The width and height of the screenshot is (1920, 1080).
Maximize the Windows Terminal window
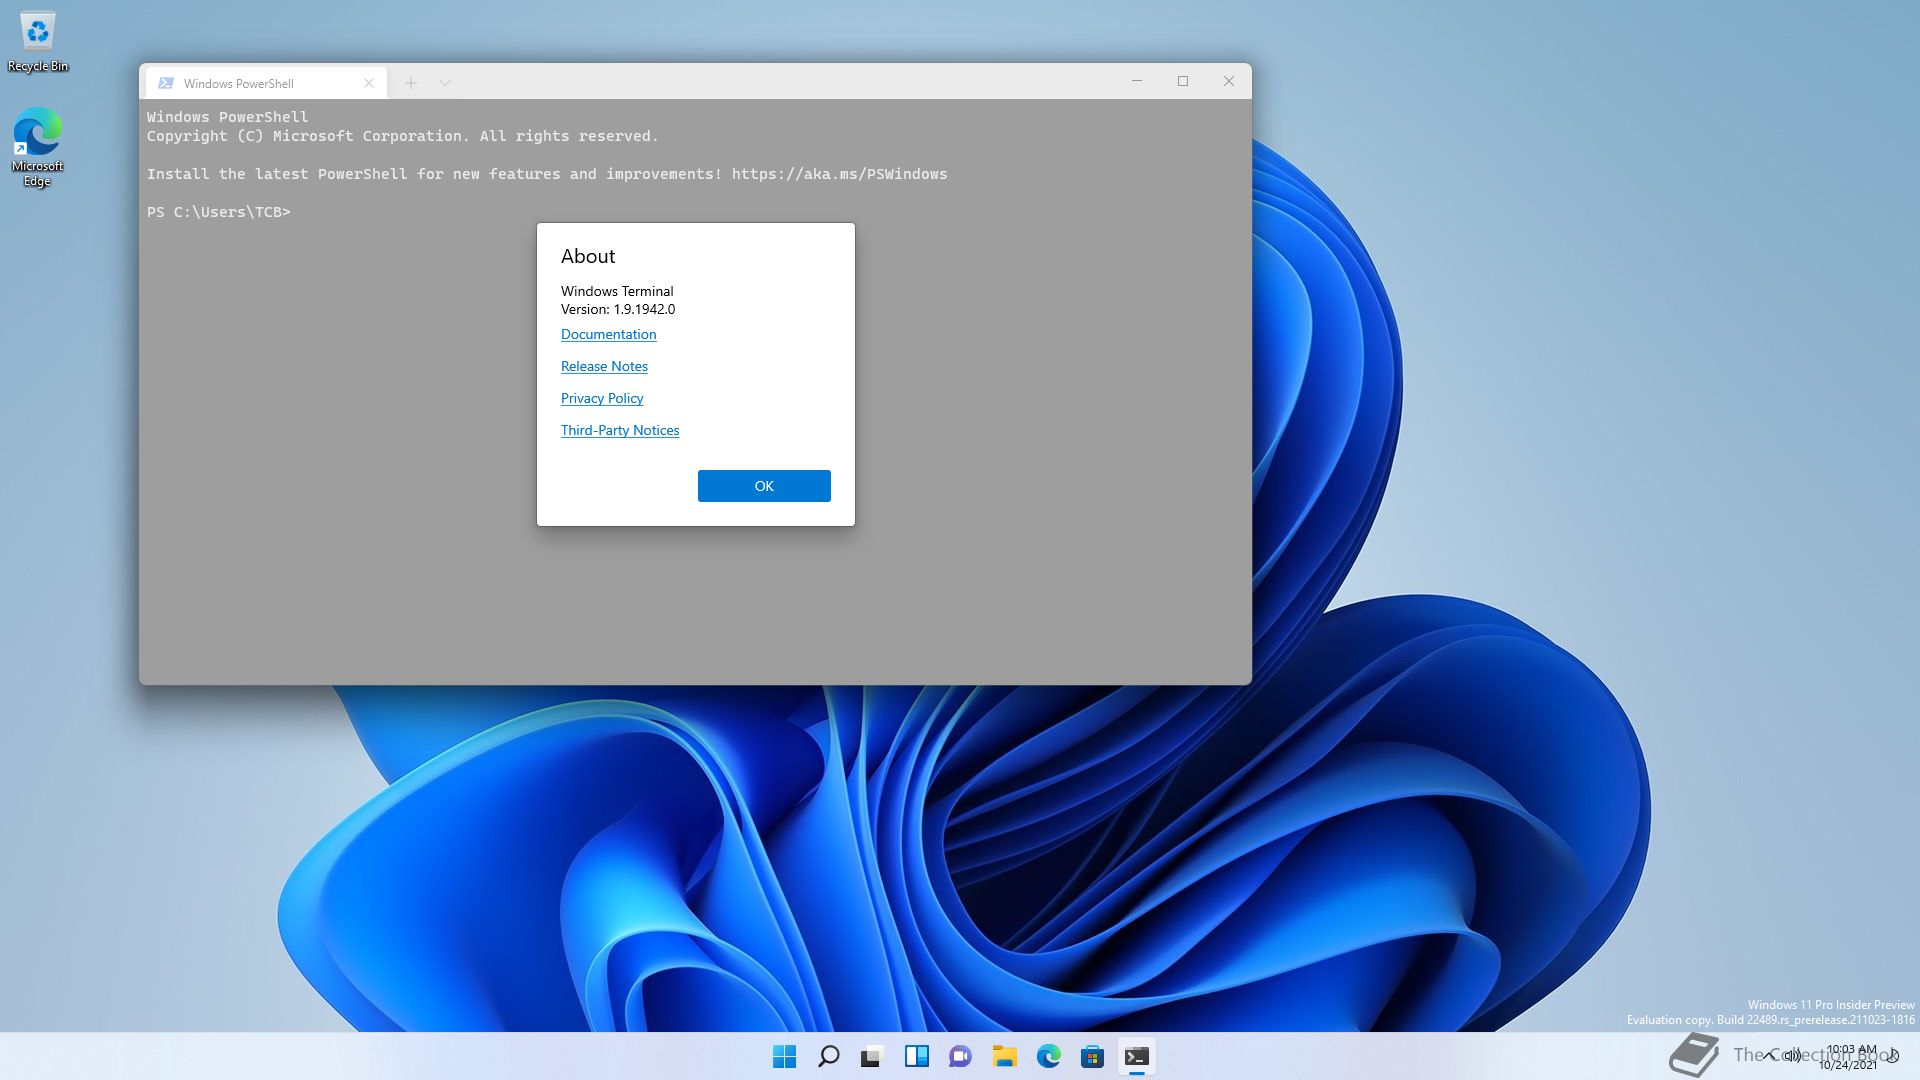pyautogui.click(x=1183, y=81)
